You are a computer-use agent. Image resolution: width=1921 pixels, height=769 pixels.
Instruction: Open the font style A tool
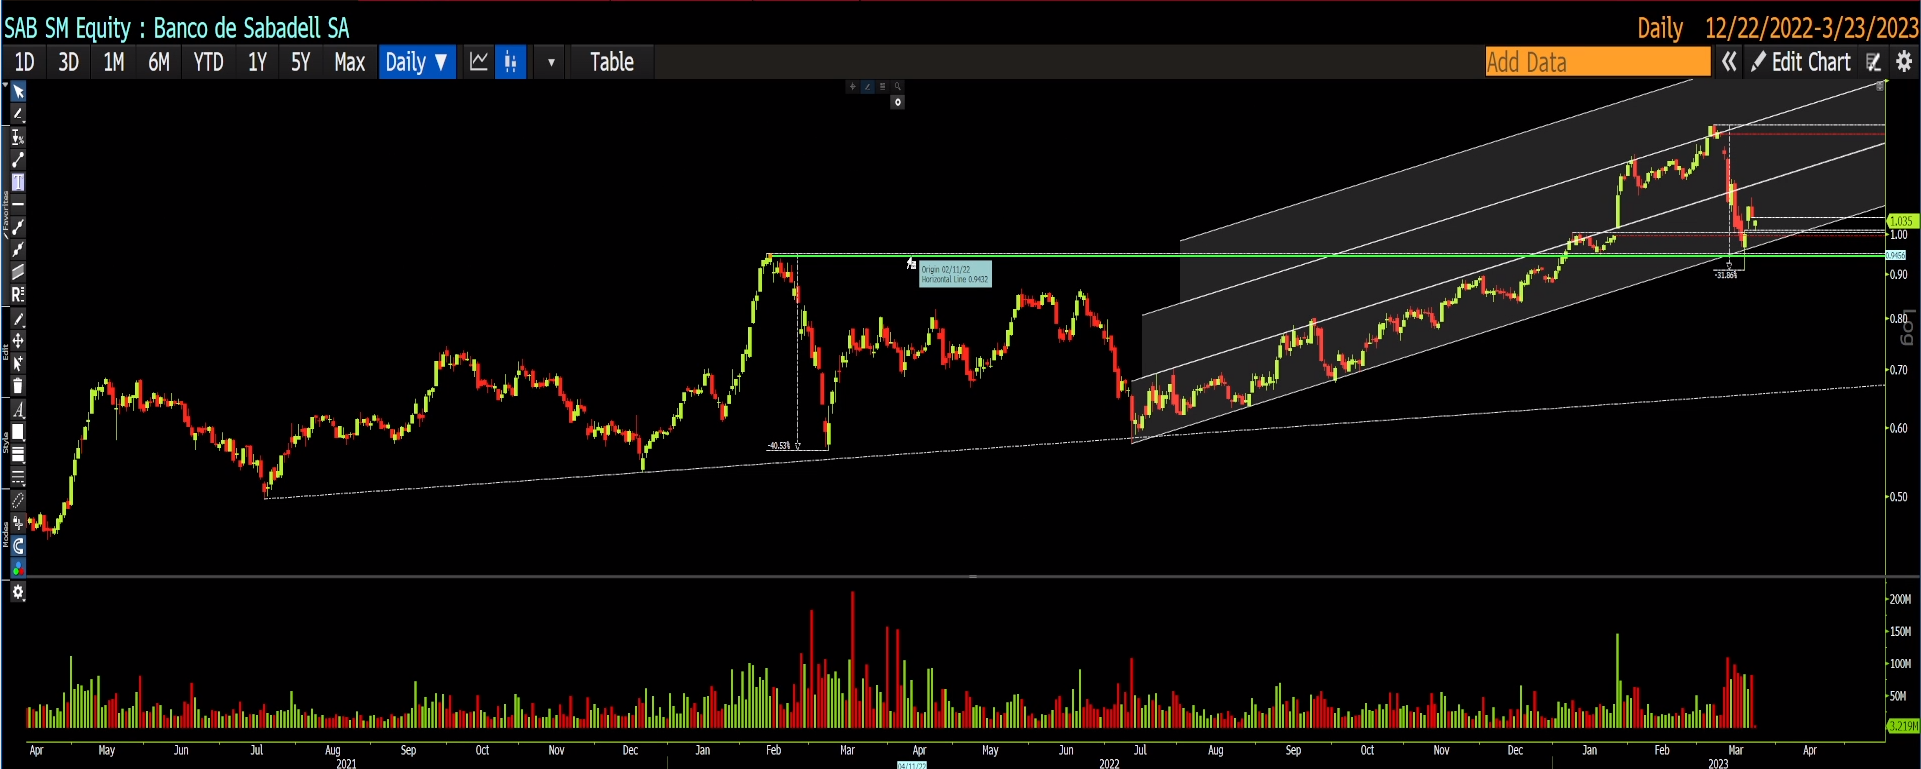[18, 410]
